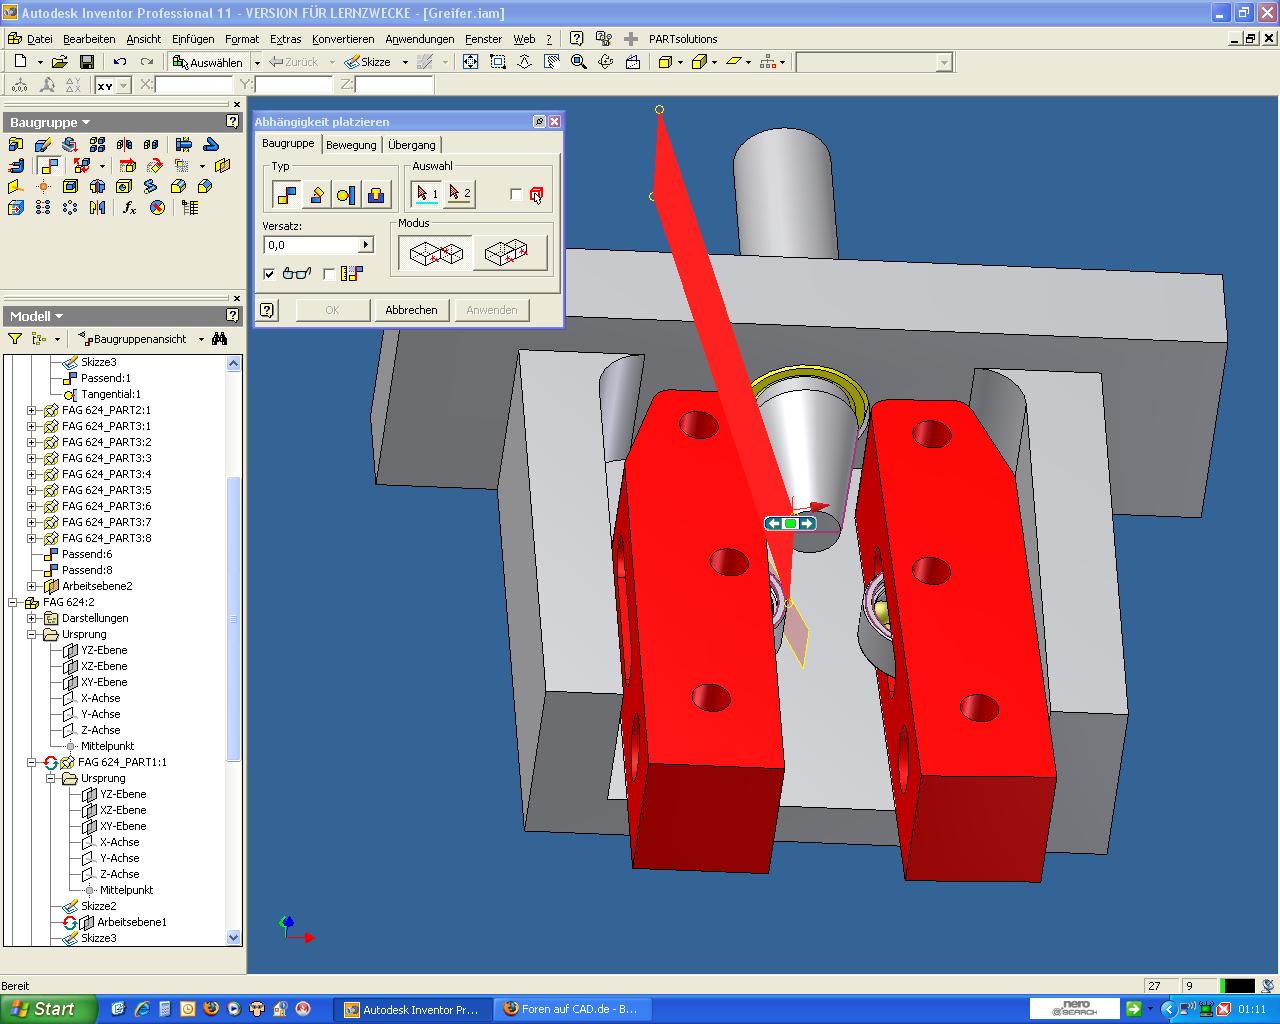
Task: Open the Bearbeiten menu
Action: [89, 39]
